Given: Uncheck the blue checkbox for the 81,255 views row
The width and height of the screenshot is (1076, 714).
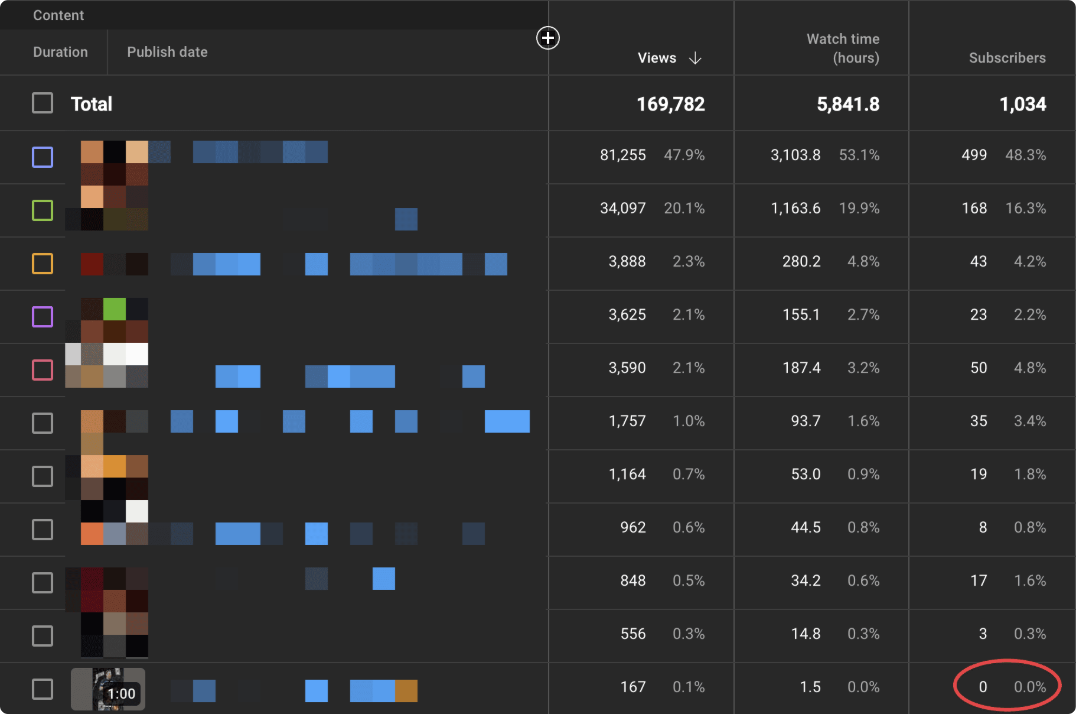Looking at the screenshot, I should tap(42, 157).
